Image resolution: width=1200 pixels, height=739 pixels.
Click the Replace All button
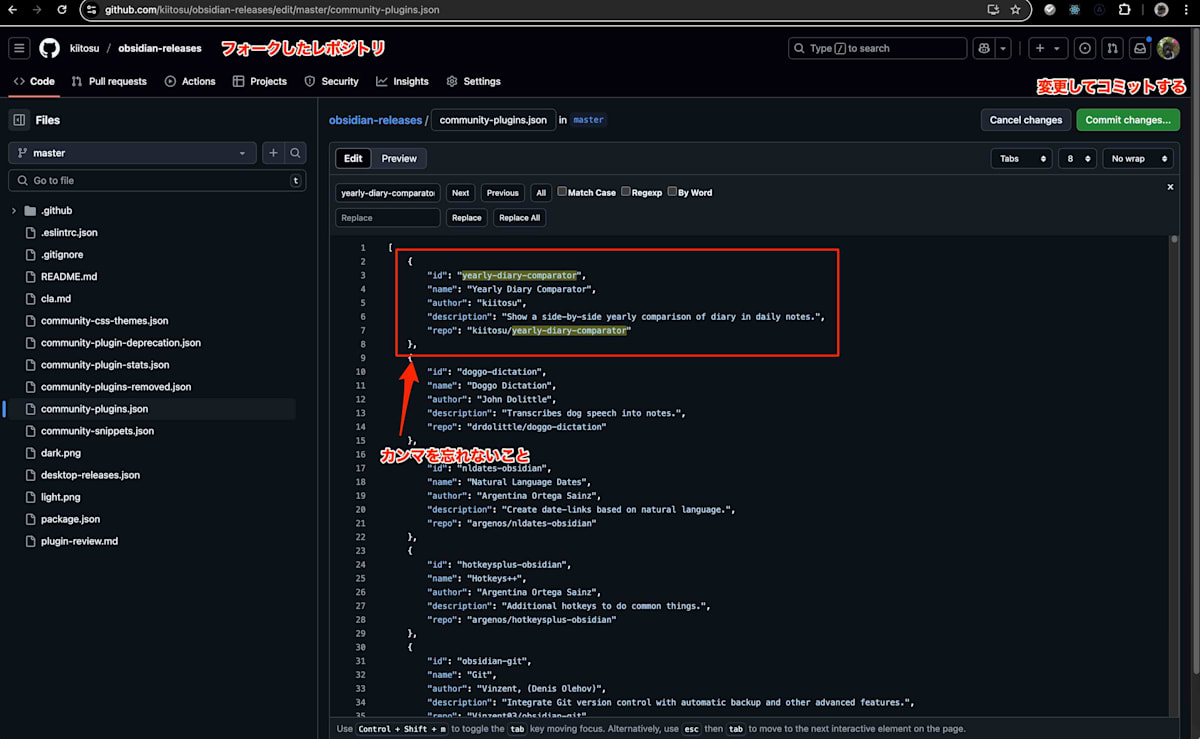(519, 218)
